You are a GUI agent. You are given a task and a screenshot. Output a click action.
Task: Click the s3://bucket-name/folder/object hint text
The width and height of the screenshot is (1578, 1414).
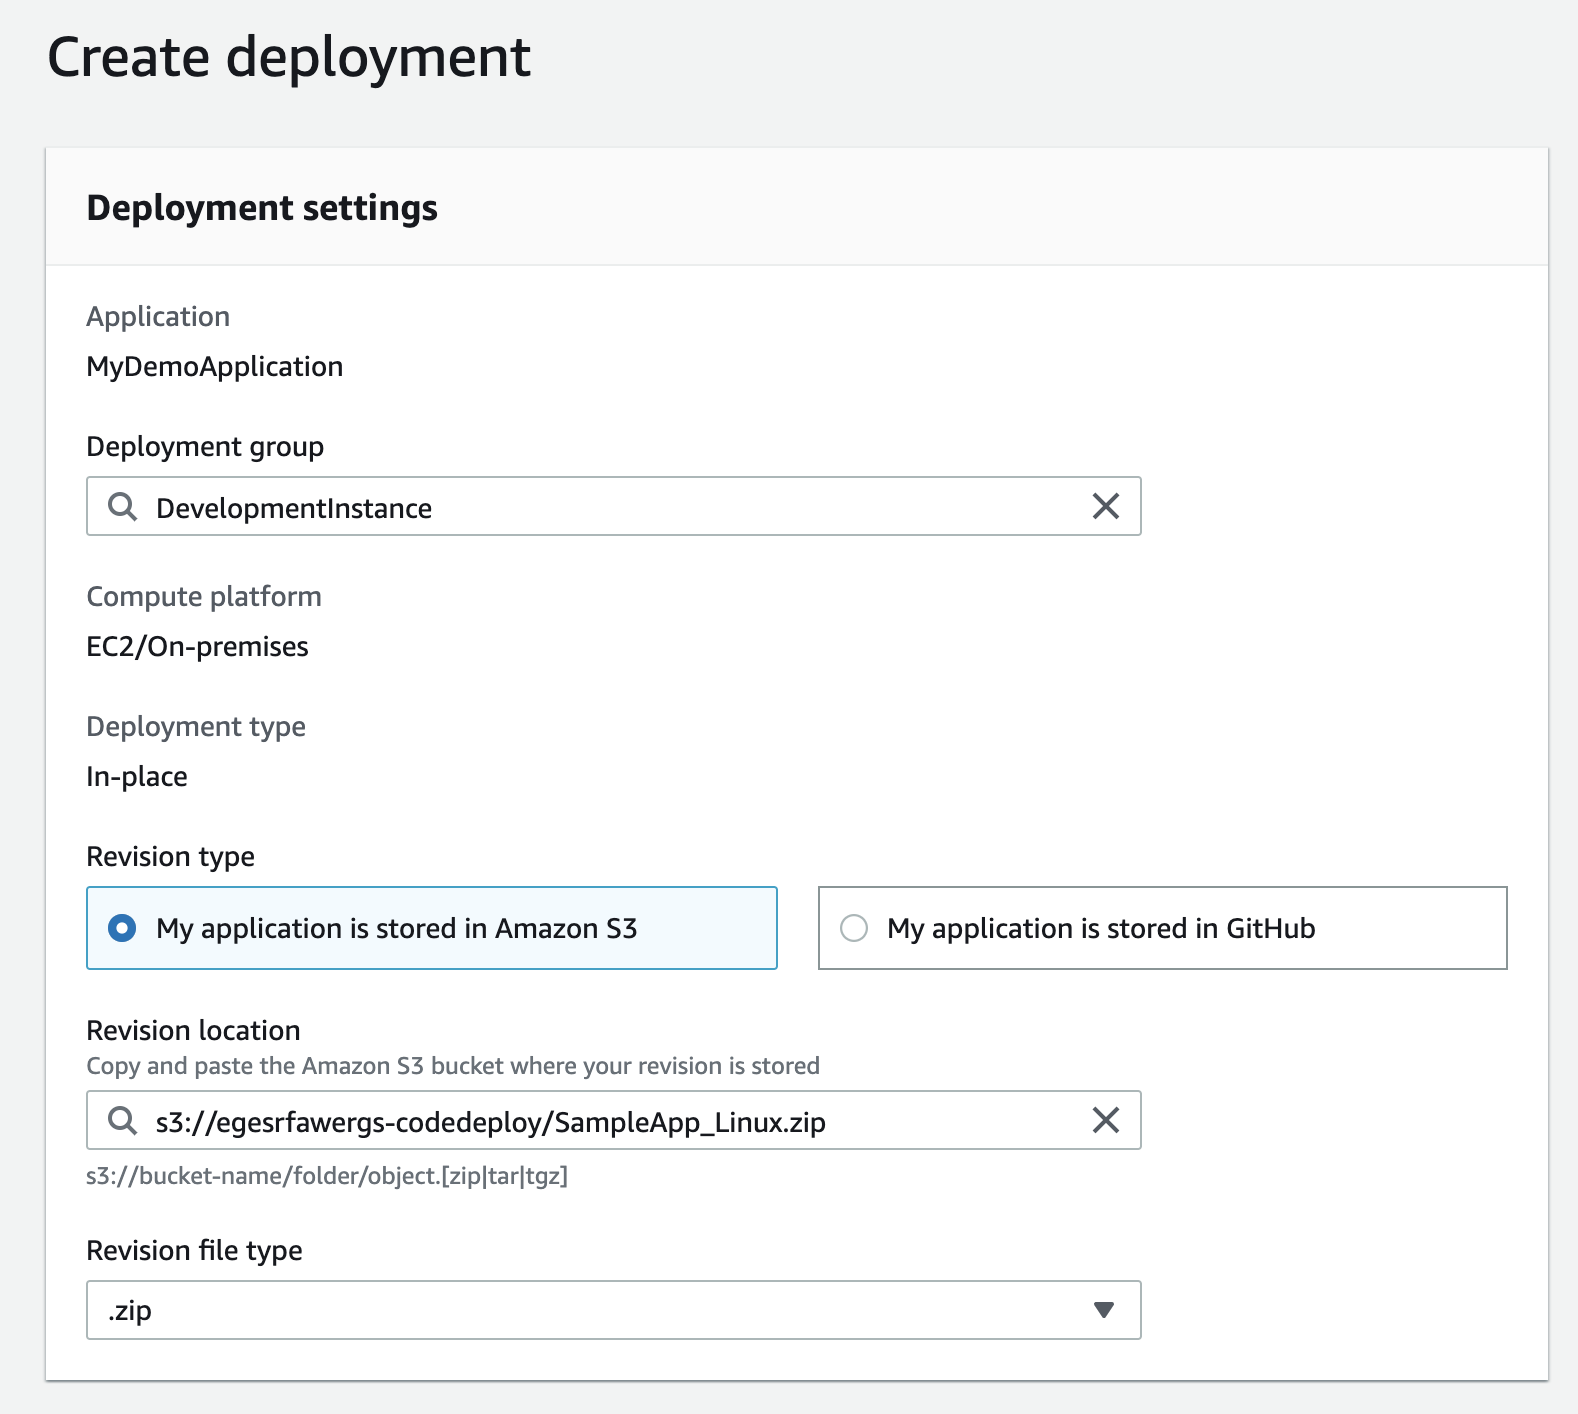click(x=327, y=1176)
